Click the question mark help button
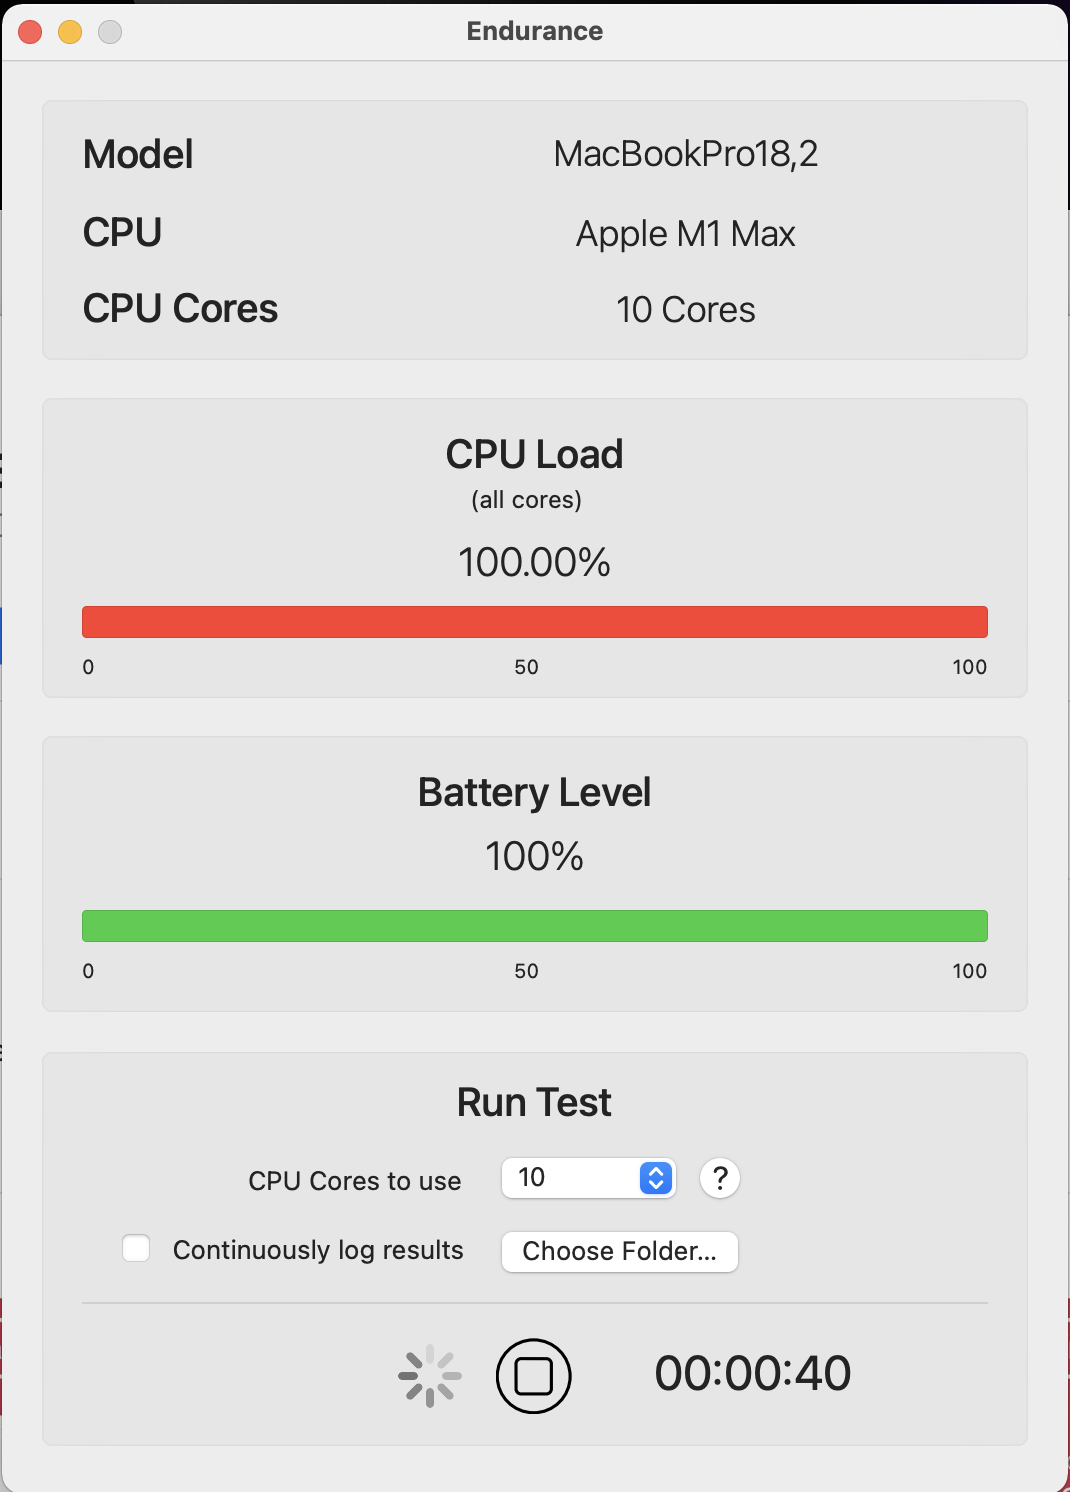Image resolution: width=1070 pixels, height=1492 pixels. [720, 1178]
